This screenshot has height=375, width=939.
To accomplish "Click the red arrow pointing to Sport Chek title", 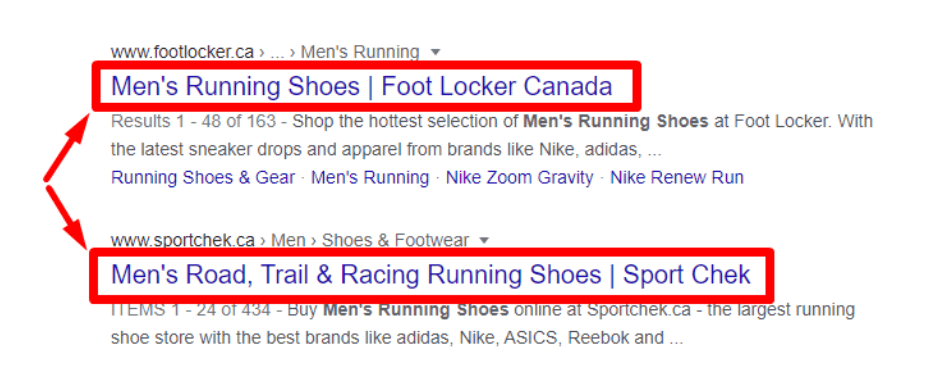I will point(67,219).
